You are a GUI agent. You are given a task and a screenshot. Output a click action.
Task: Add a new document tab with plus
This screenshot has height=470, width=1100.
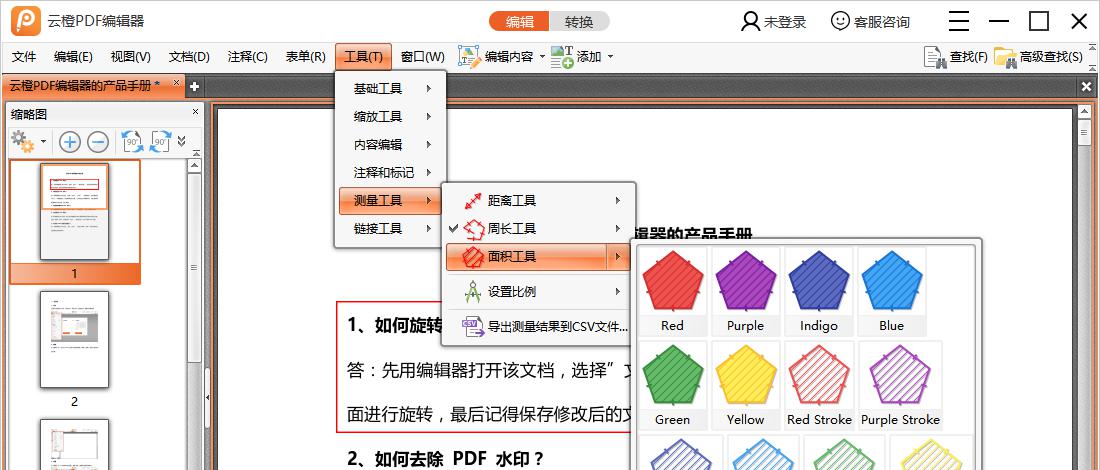(194, 87)
